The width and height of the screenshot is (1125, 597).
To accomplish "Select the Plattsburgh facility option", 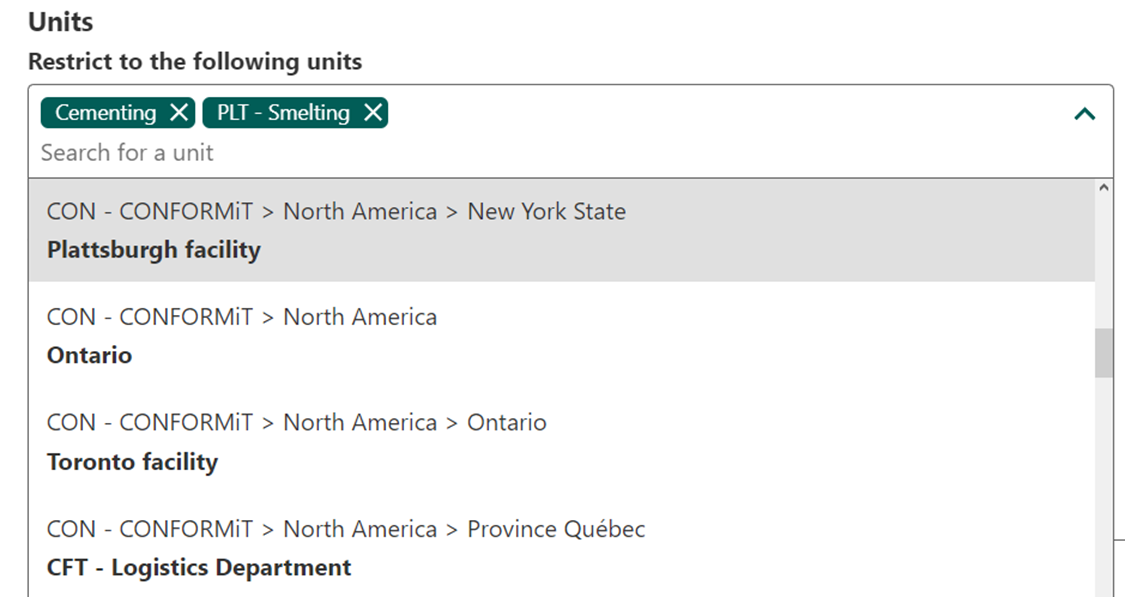I will point(154,250).
